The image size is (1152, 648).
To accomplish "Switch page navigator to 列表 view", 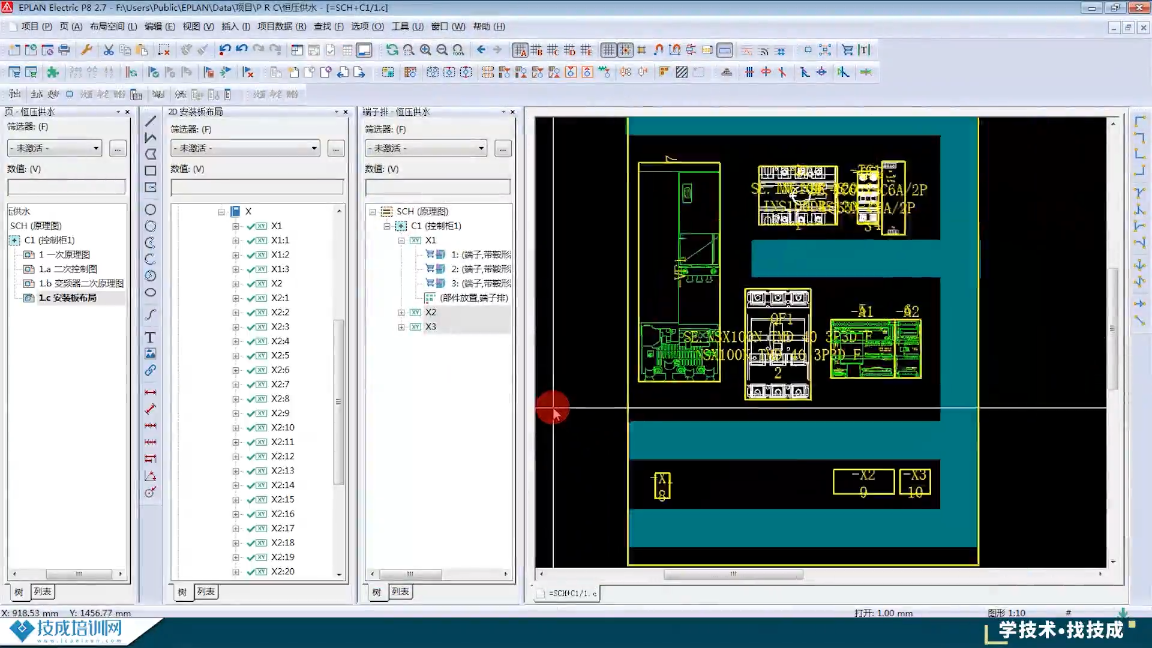I will [x=43, y=591].
